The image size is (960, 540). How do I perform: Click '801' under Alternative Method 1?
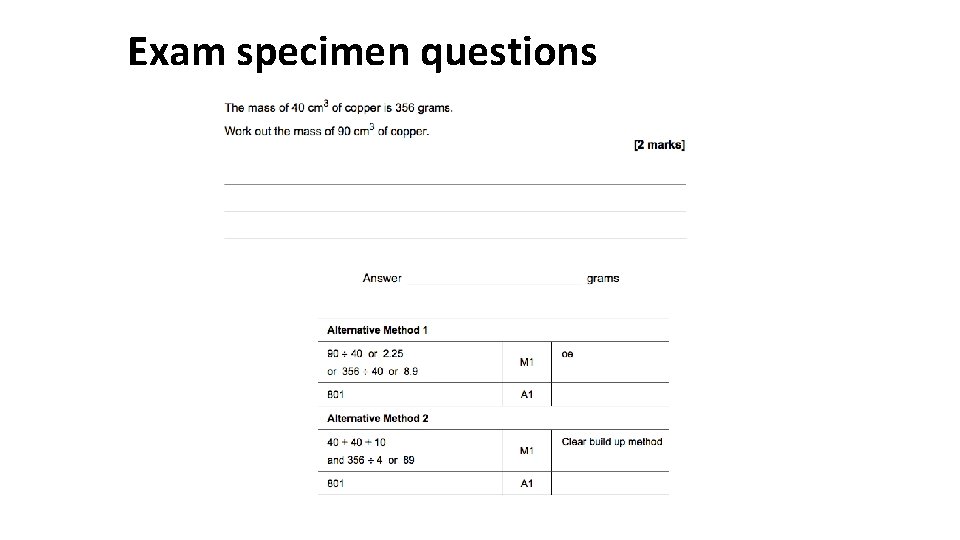[337, 395]
